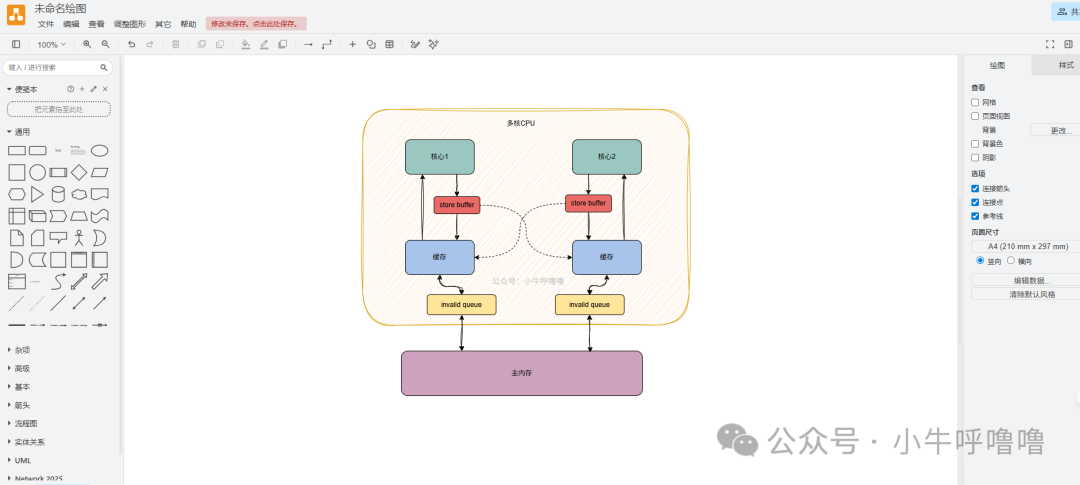Enable the 网格 grid checkbox
The width and height of the screenshot is (1080, 485).
(975, 102)
